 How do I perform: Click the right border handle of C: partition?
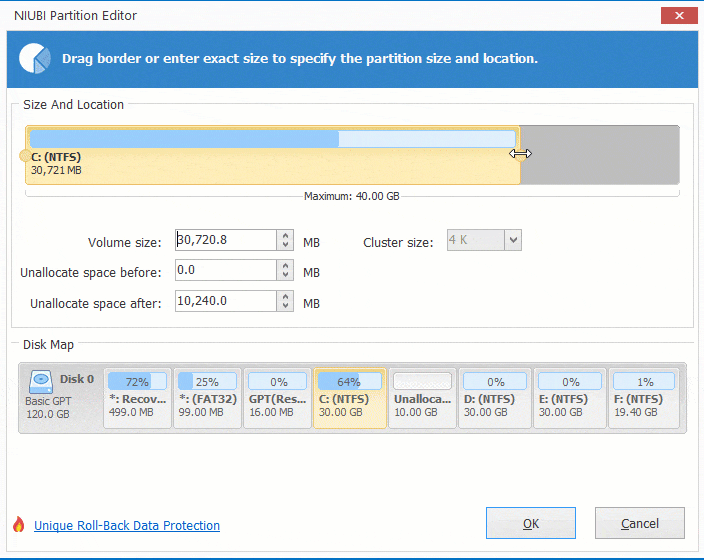[x=520, y=154]
